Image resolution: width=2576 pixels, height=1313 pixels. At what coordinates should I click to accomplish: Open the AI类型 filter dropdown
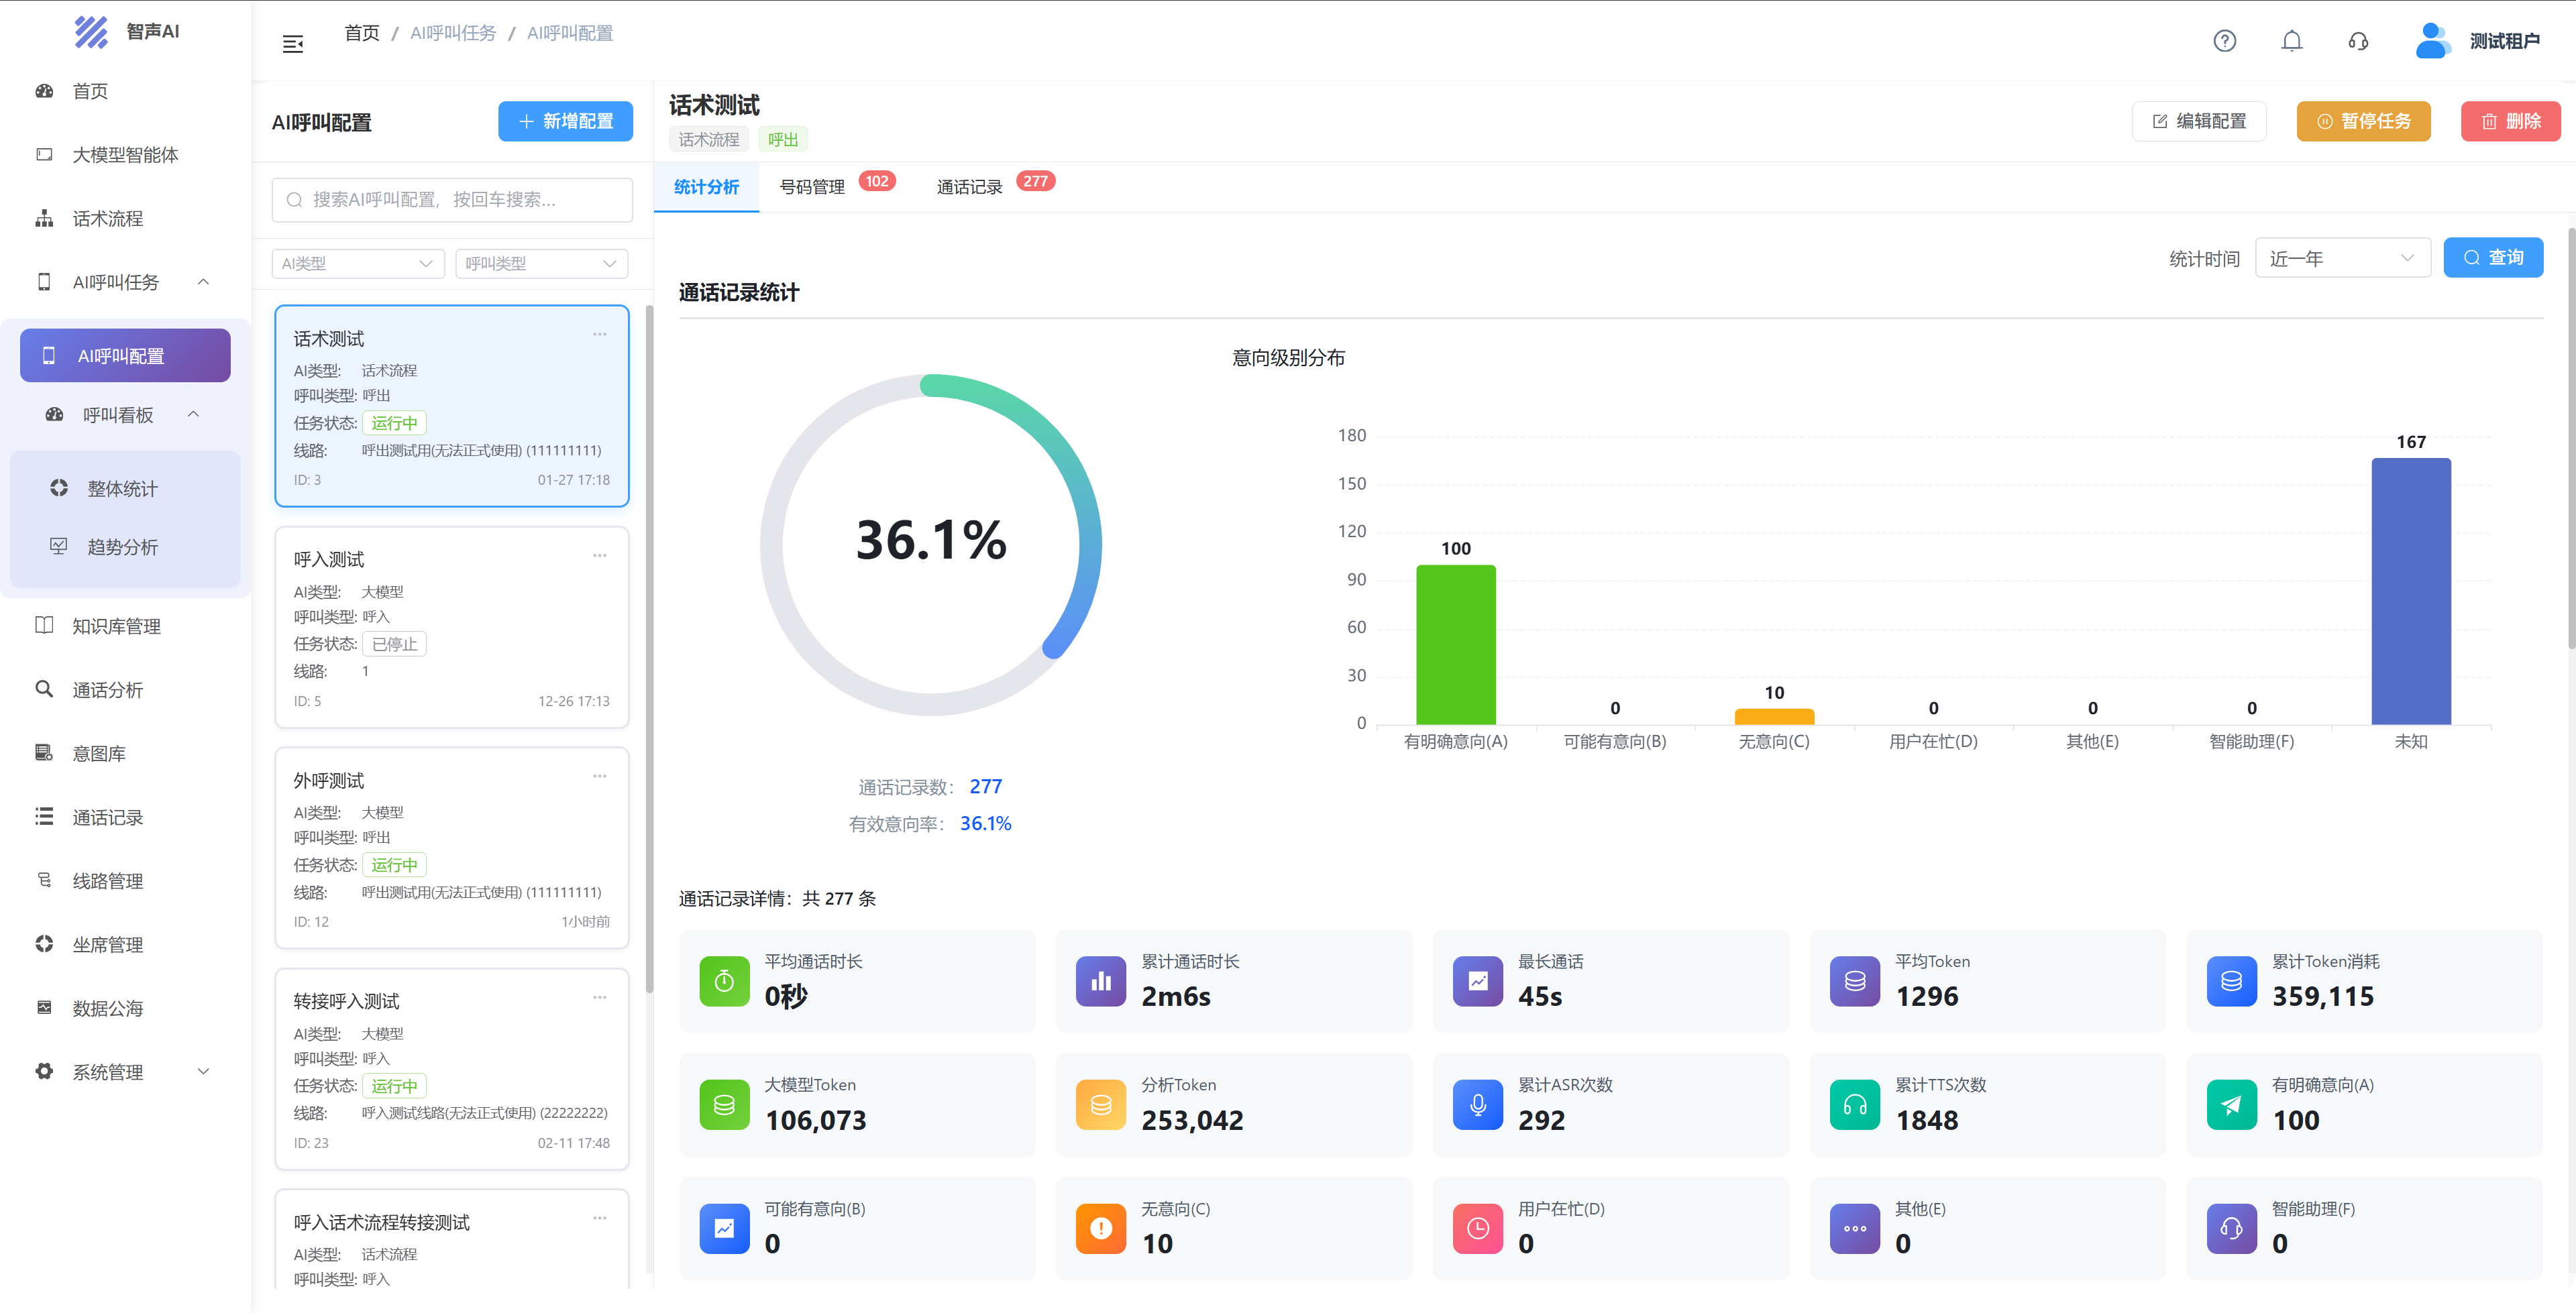tap(357, 263)
